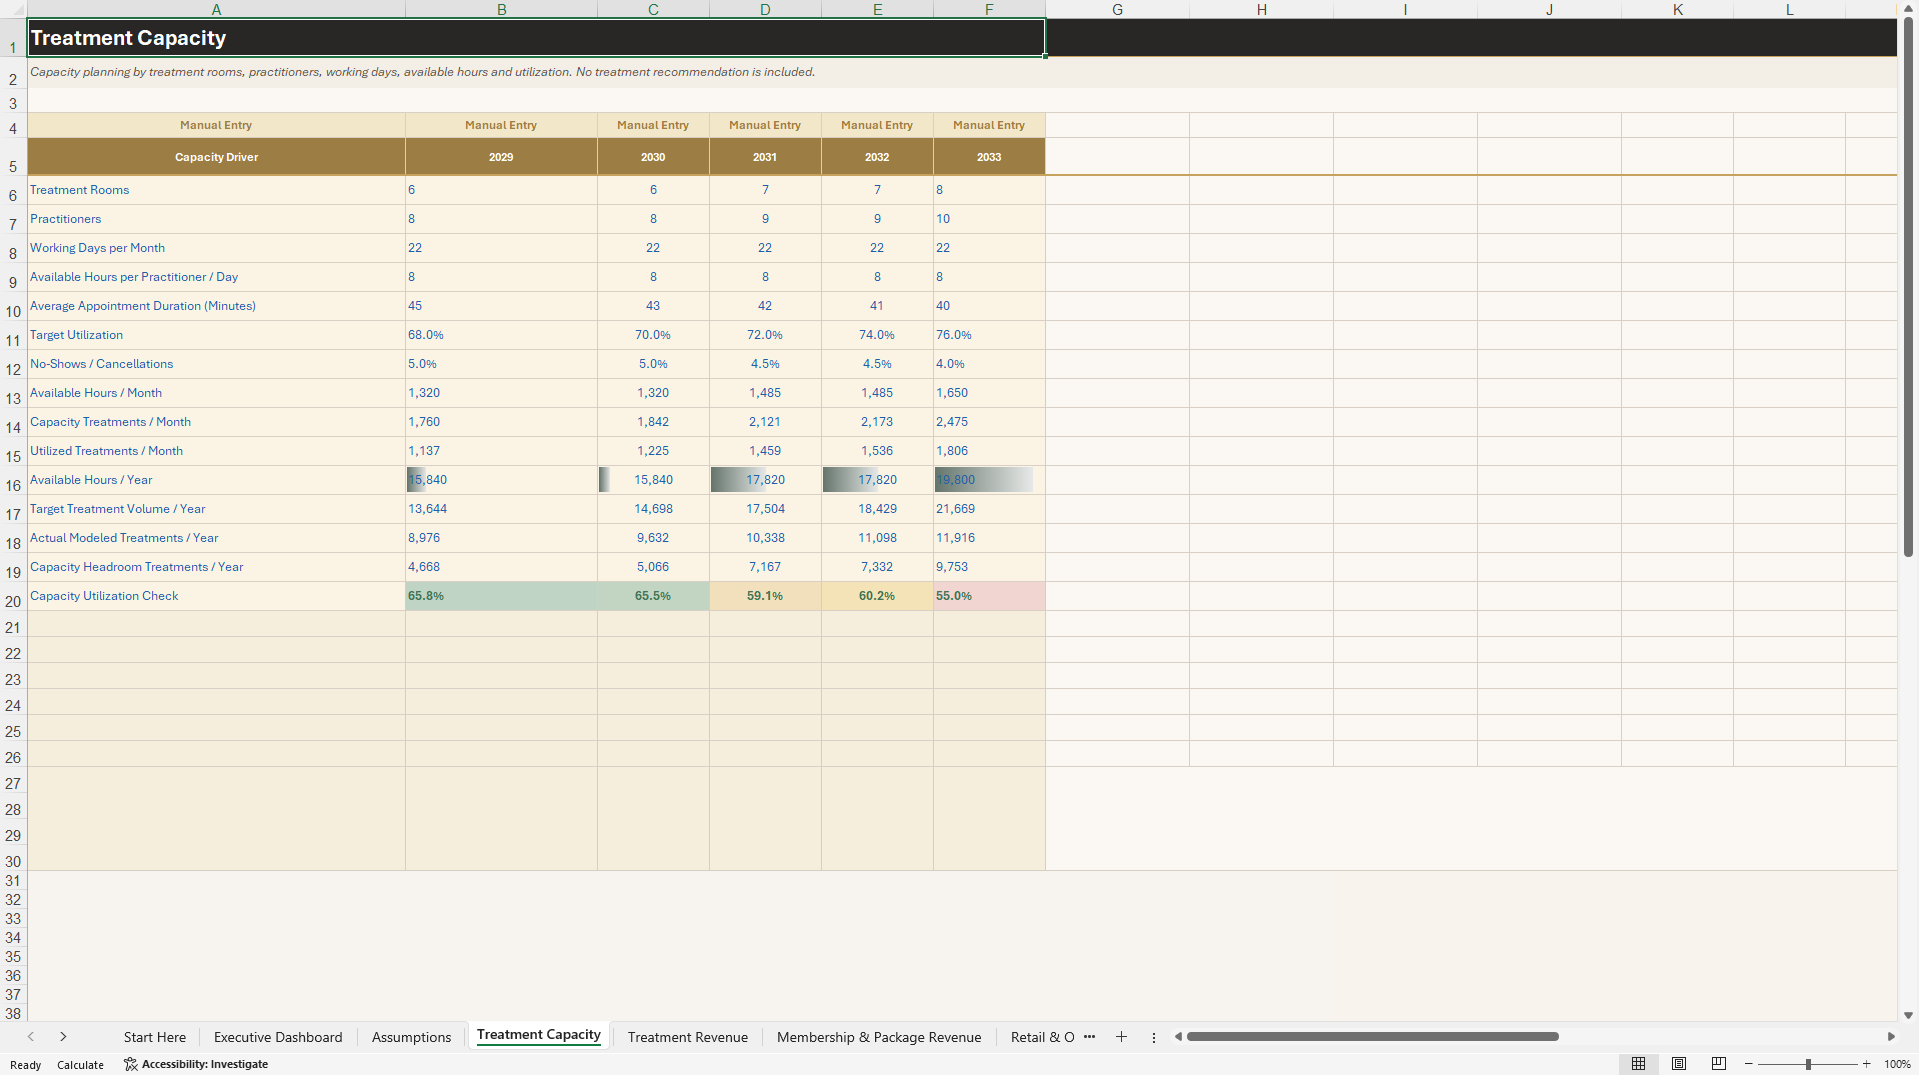Image resolution: width=1919 pixels, height=1075 pixels.
Task: Open the Membership & Package Revenue sheet
Action: pos(879,1037)
